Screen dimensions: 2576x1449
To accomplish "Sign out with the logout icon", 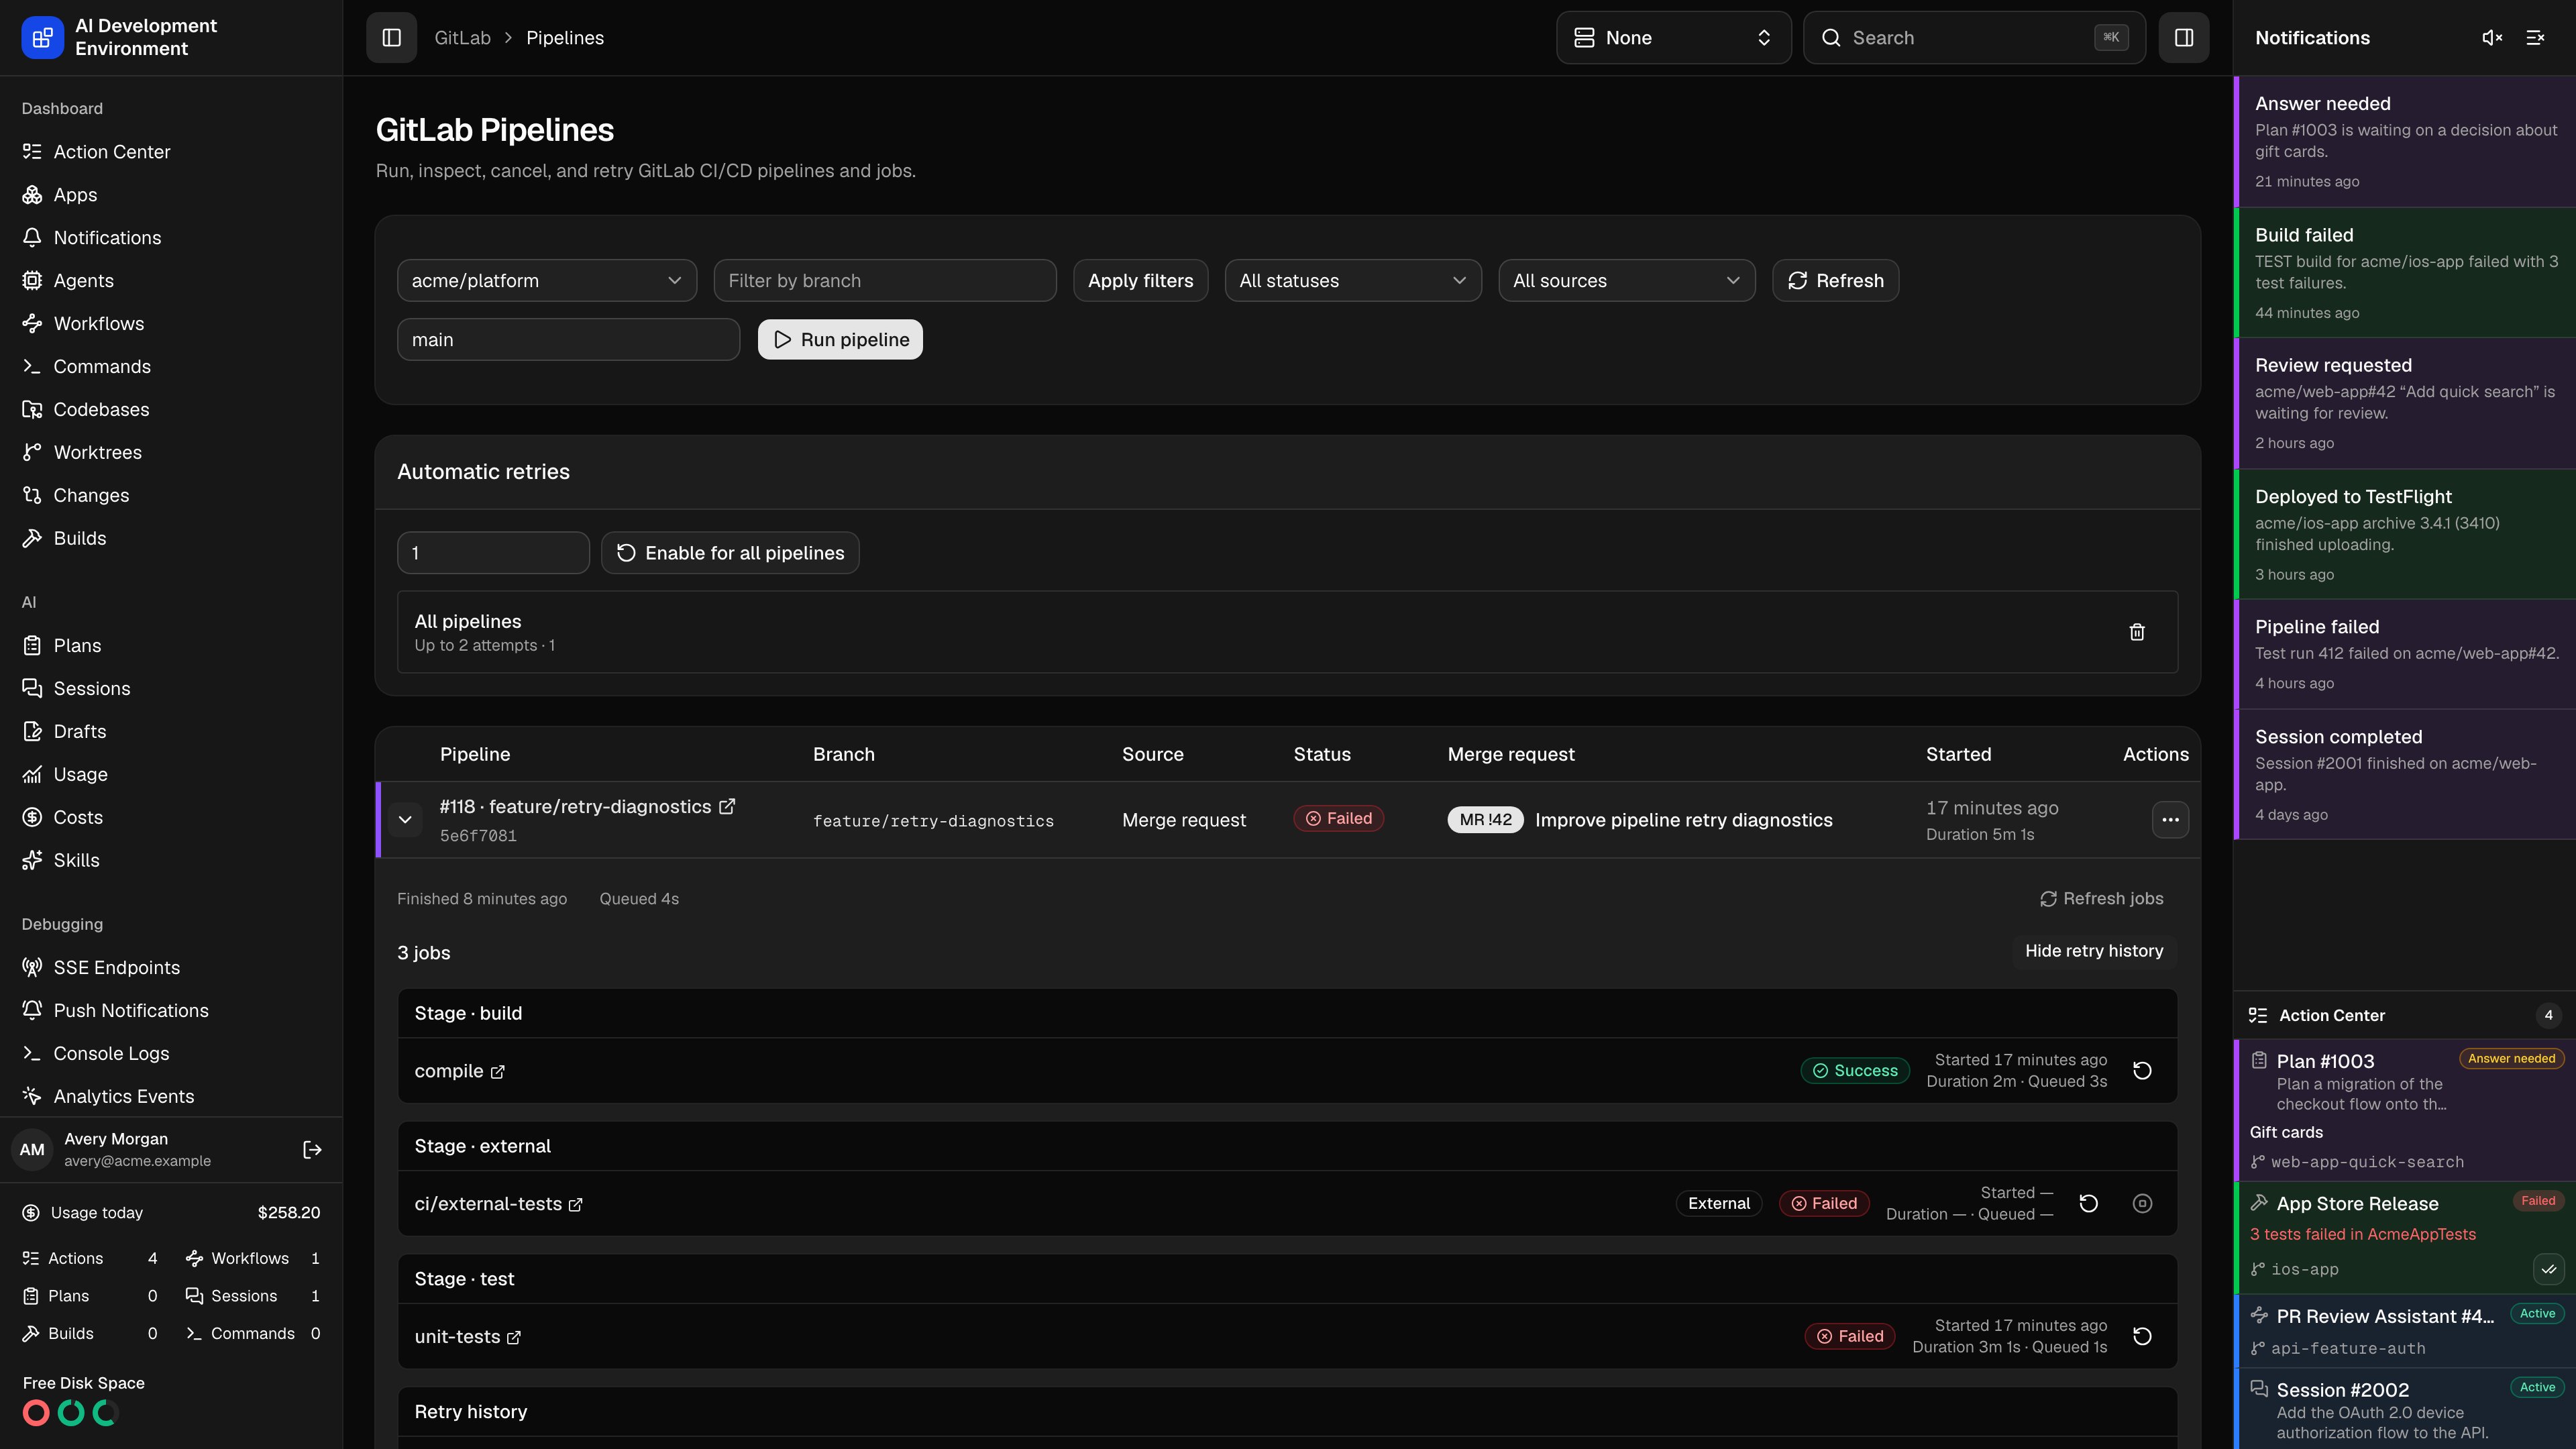I will 312,1150.
